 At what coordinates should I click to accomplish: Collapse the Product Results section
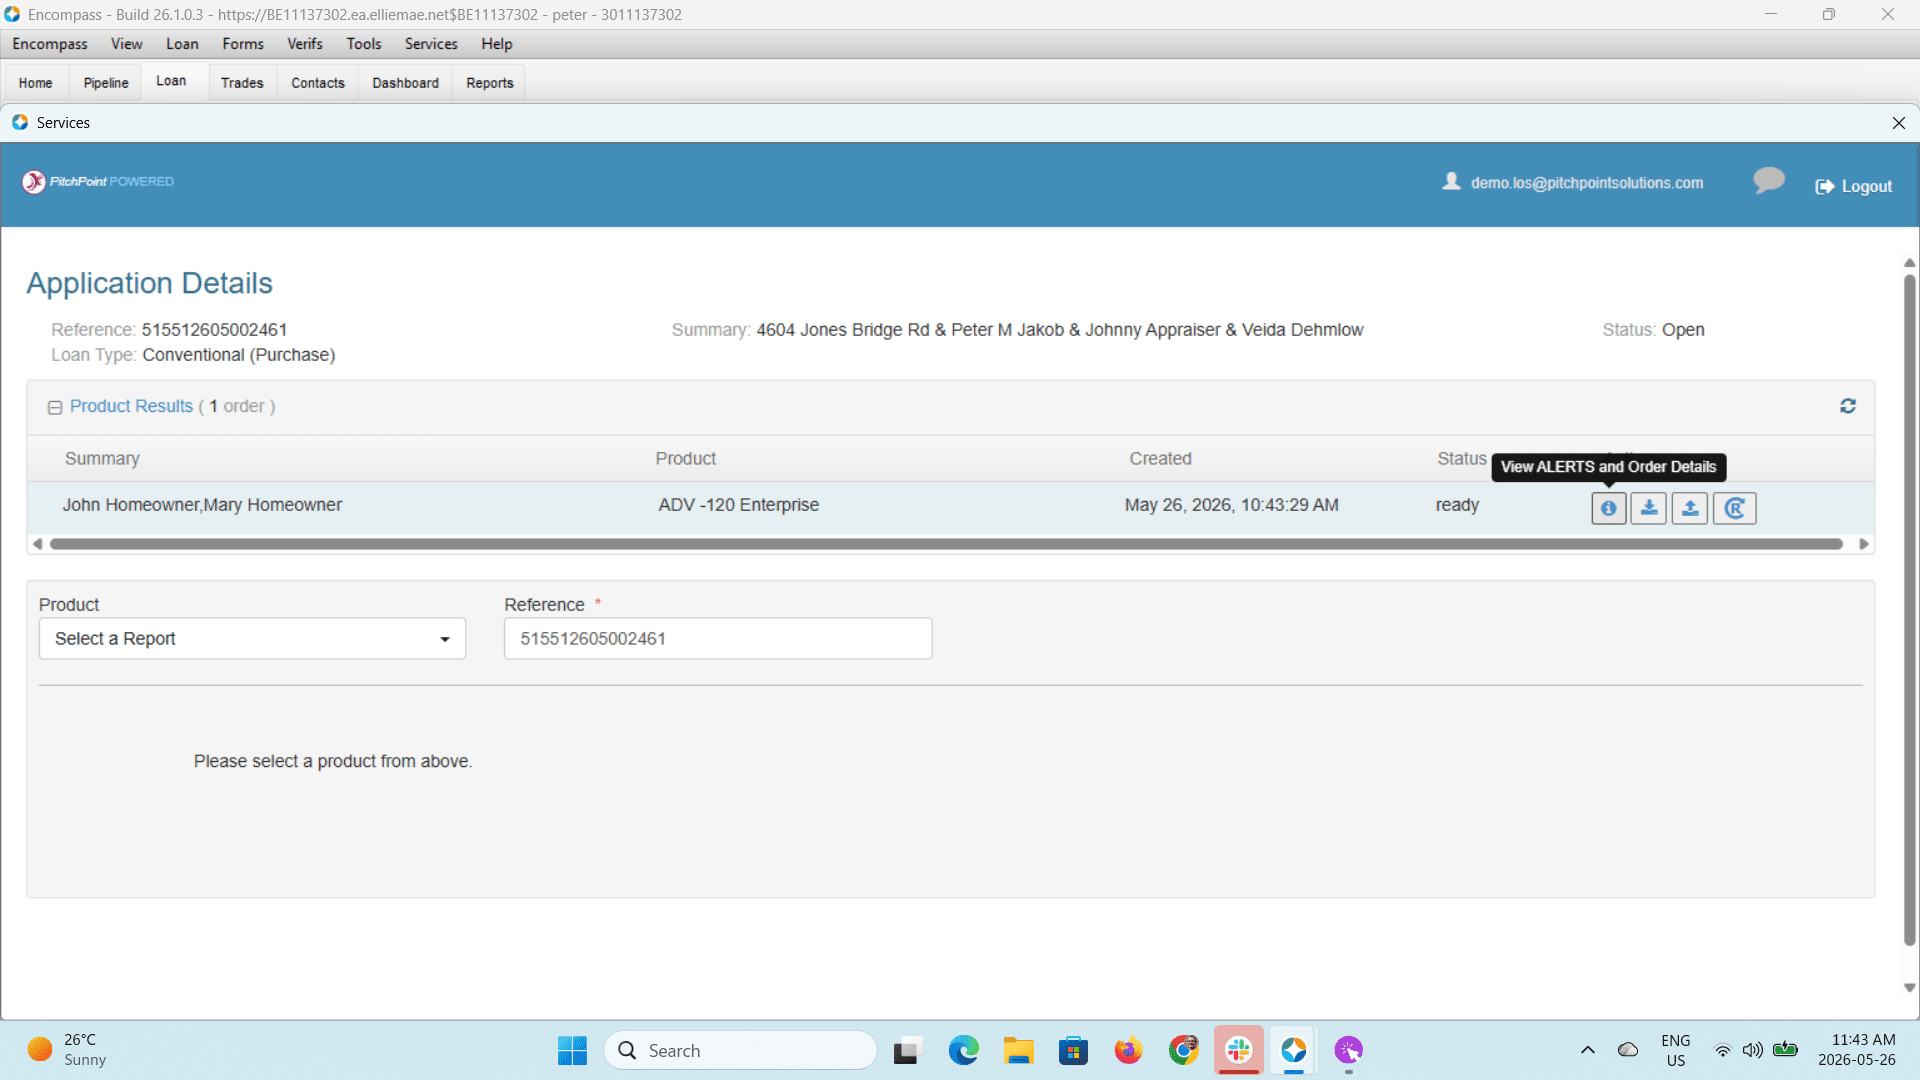coord(55,407)
